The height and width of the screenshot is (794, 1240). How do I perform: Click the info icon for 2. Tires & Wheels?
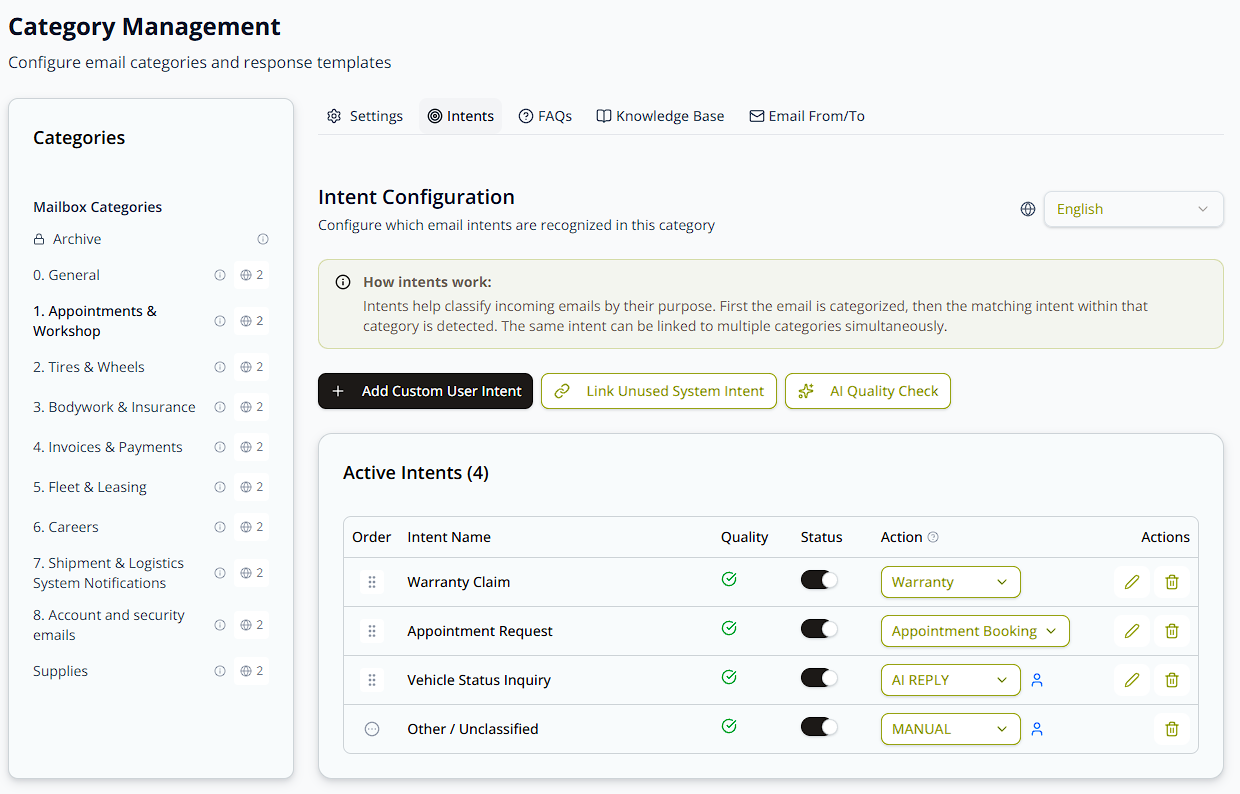(x=220, y=367)
